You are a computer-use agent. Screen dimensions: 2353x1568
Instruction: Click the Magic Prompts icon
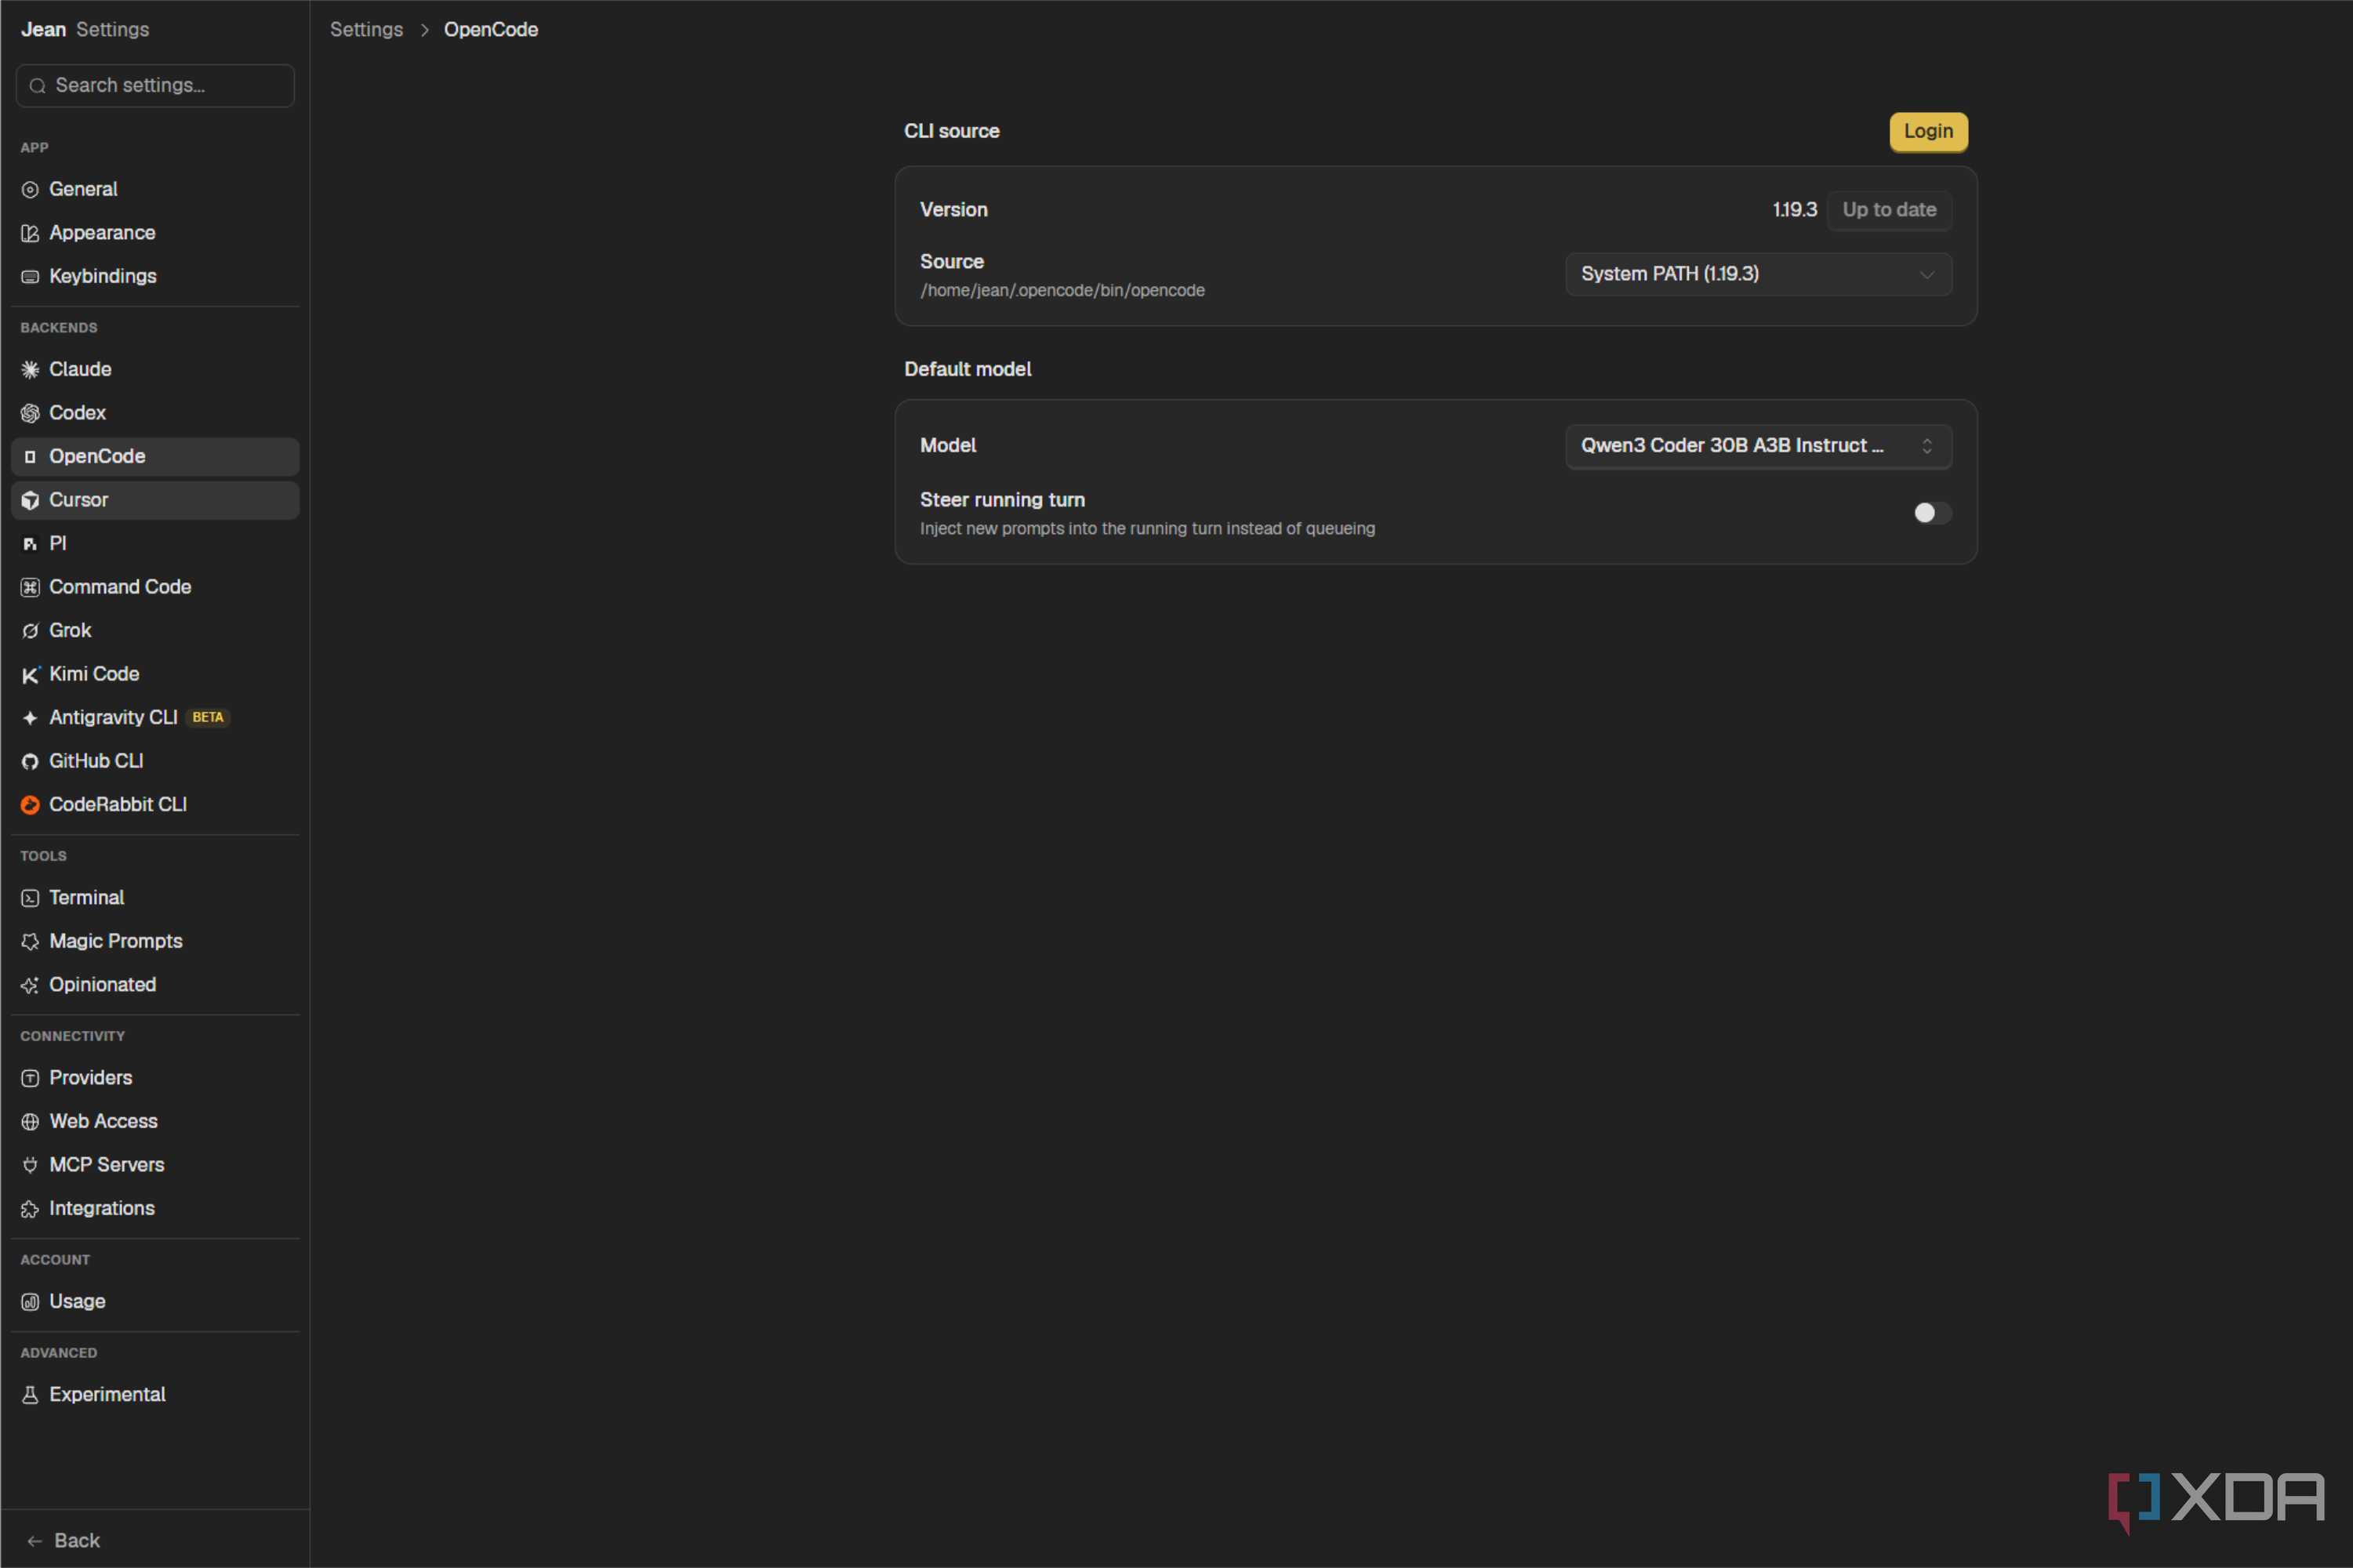(x=30, y=942)
